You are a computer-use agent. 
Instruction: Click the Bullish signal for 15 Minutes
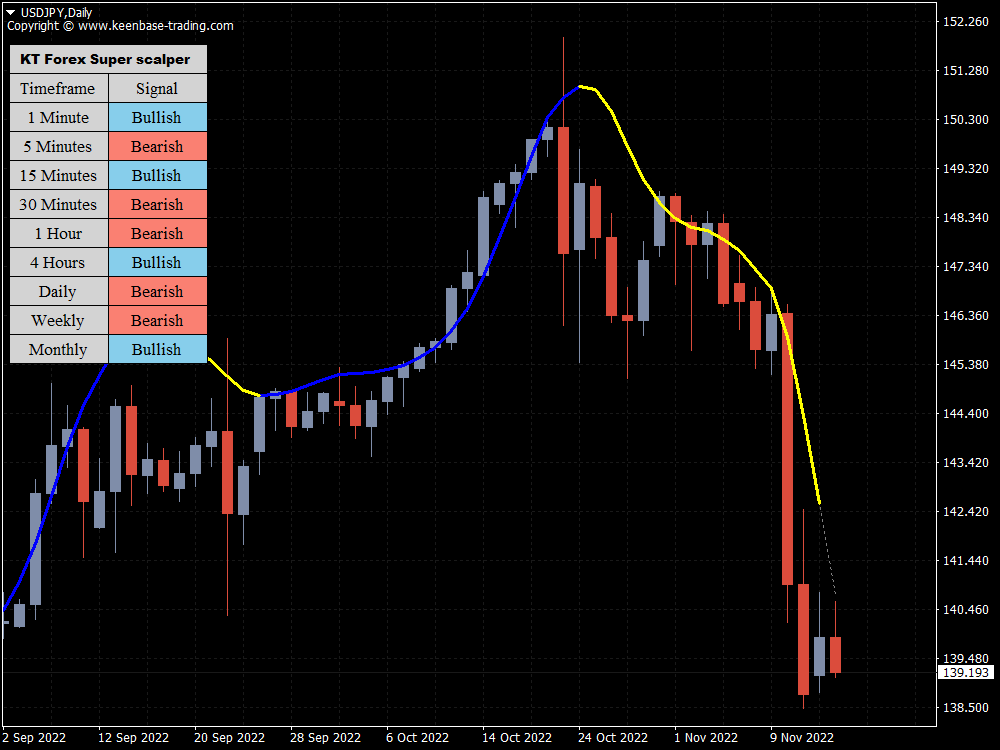pos(158,175)
